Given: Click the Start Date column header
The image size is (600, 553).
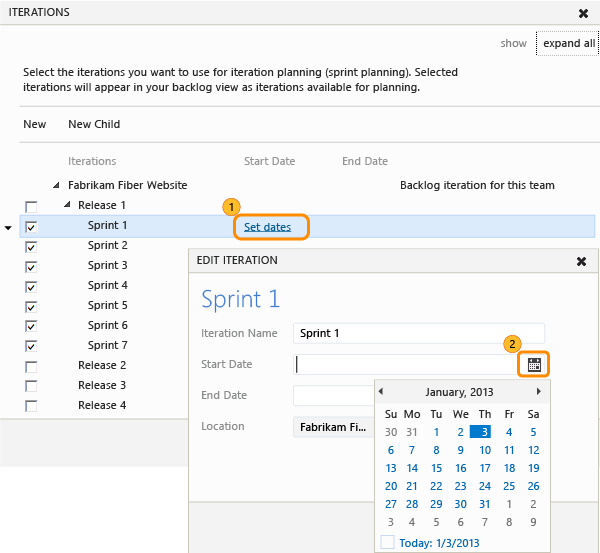Looking at the screenshot, I should (269, 161).
